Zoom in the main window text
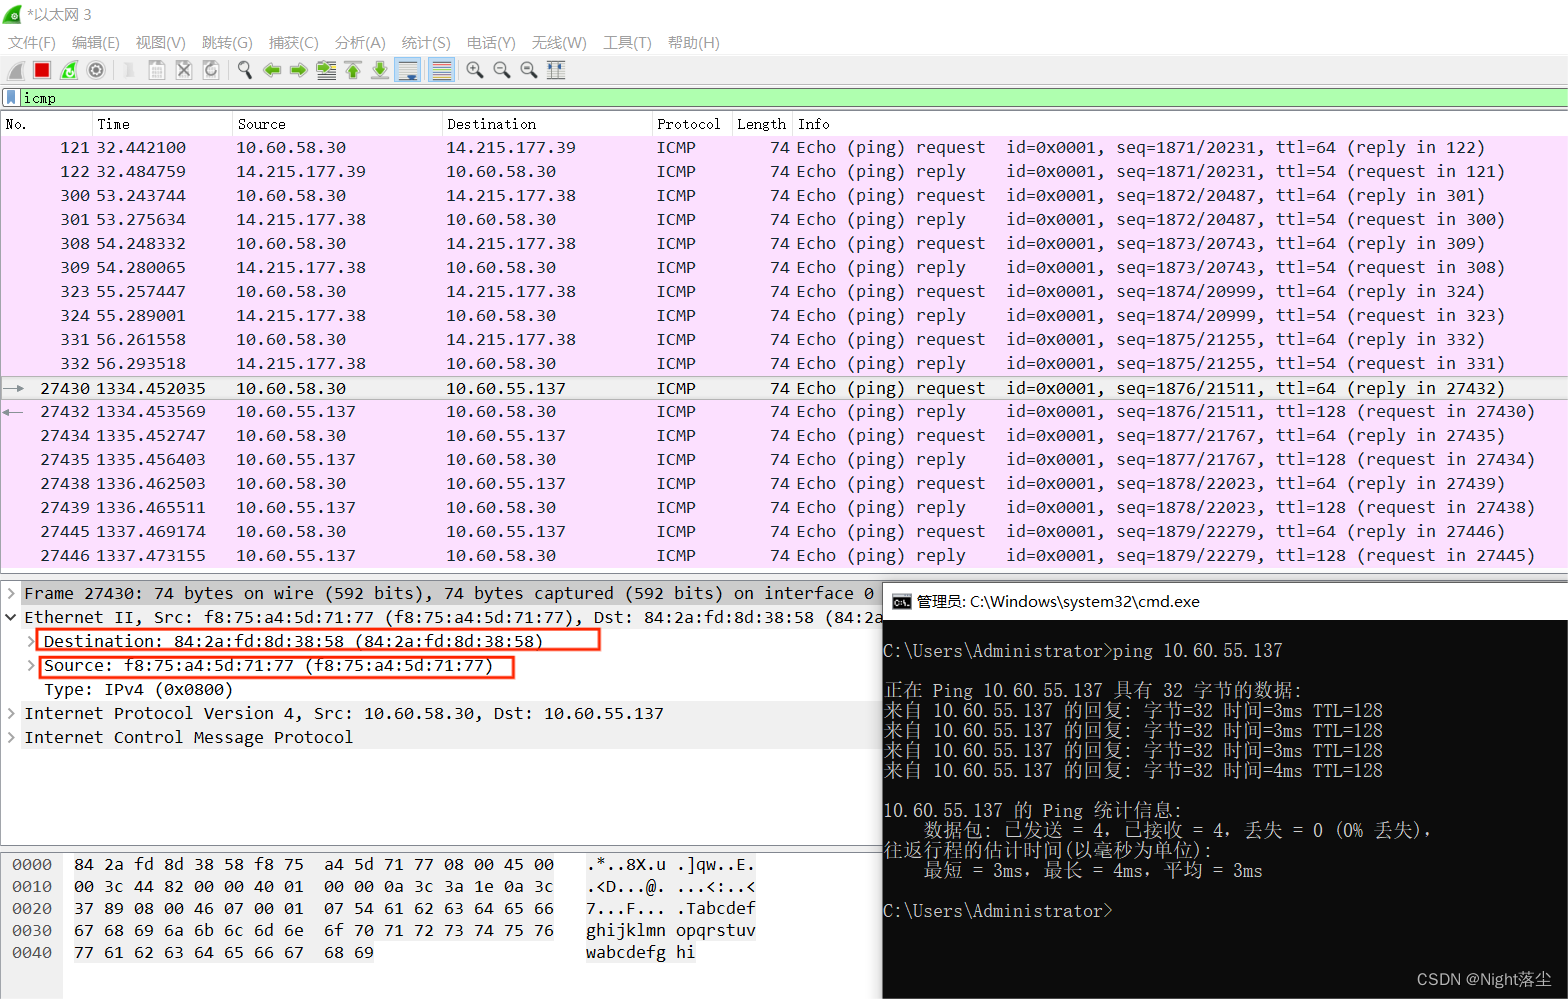 pos(475,70)
